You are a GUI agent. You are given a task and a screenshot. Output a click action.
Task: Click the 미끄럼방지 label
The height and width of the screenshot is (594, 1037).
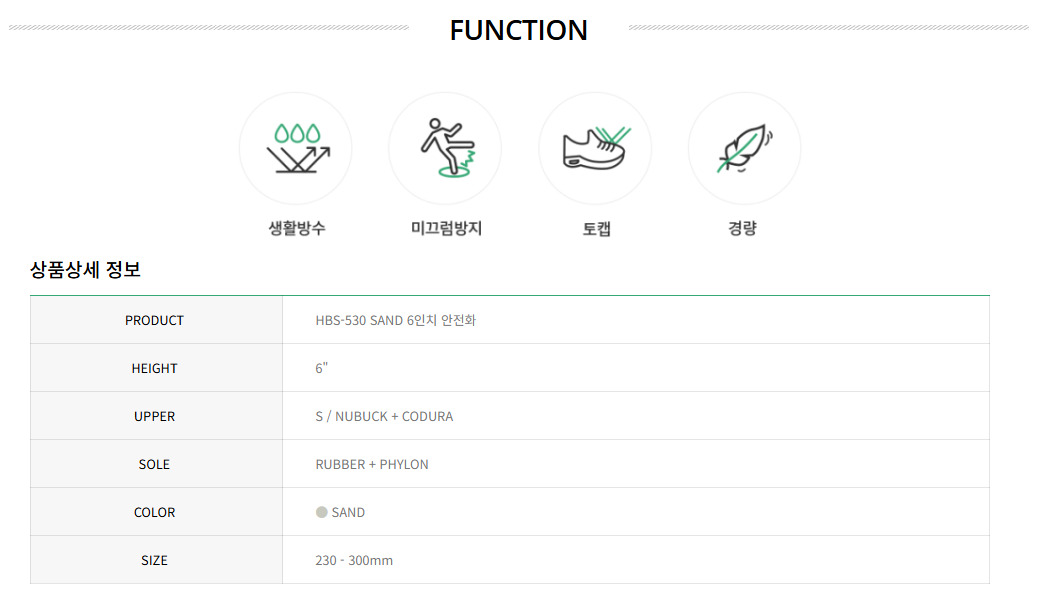(x=446, y=228)
